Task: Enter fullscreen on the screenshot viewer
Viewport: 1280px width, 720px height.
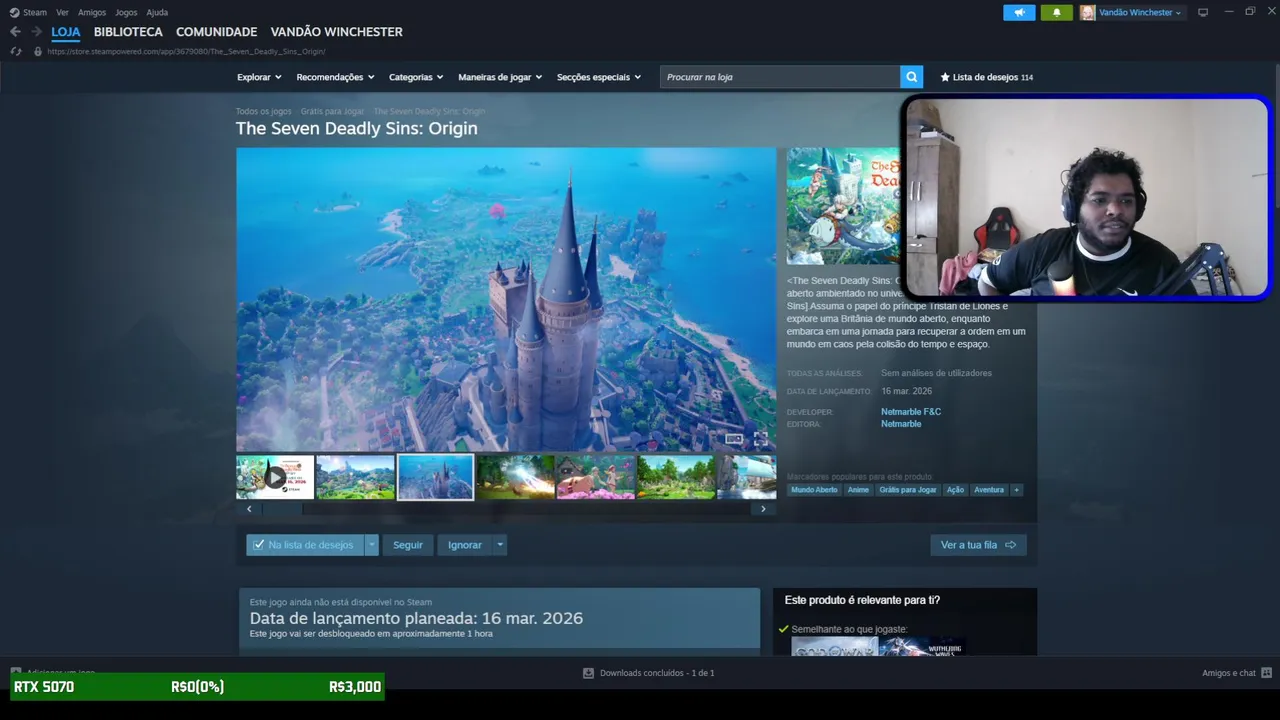Action: [761, 439]
